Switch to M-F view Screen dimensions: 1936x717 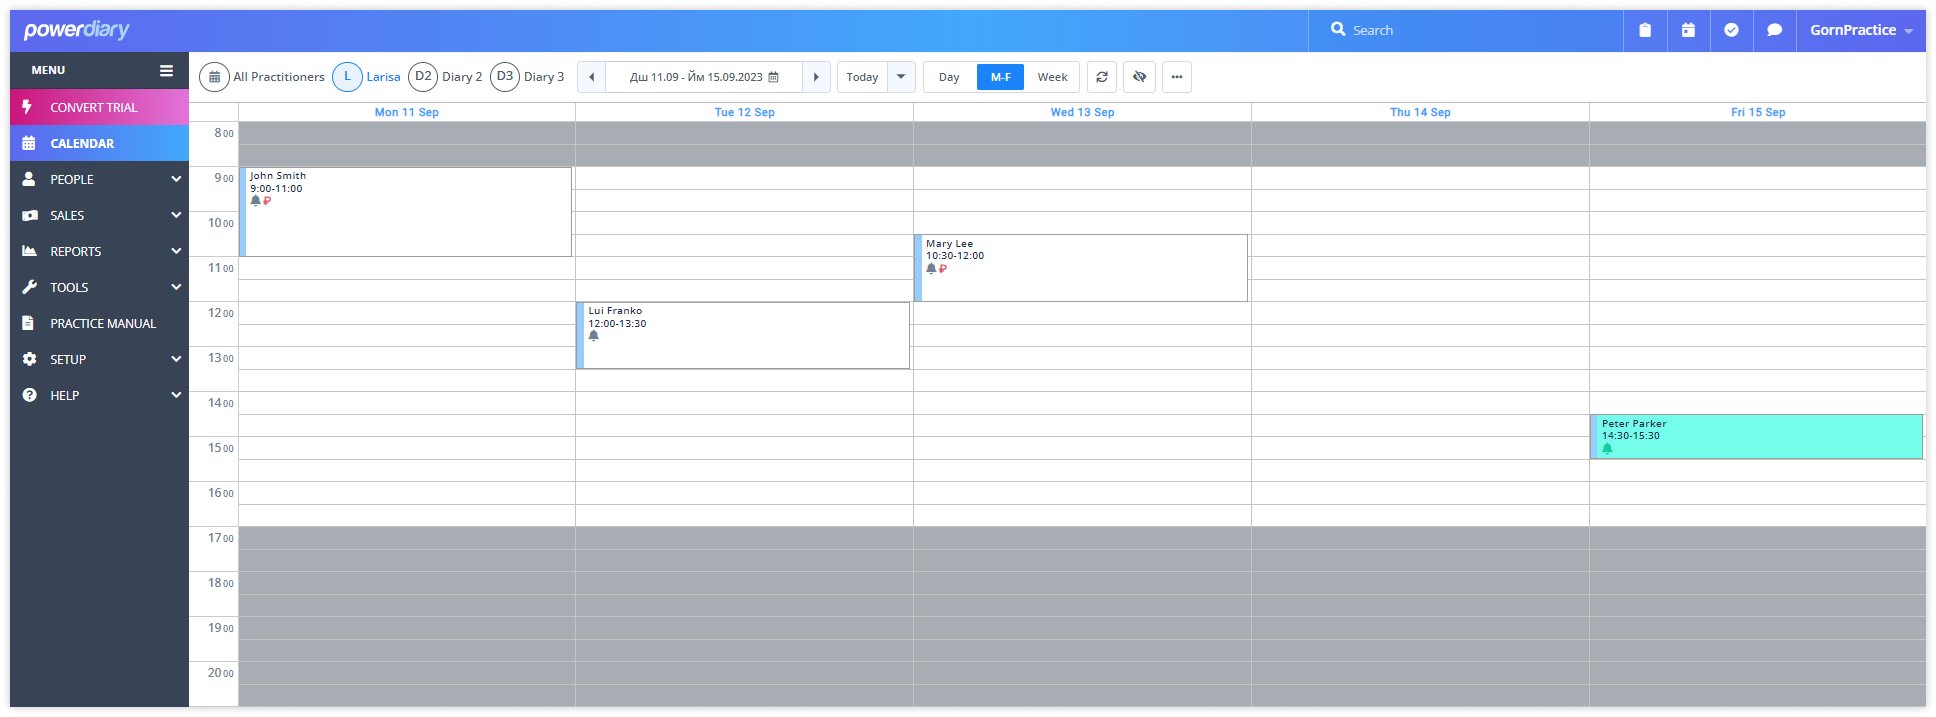tap(1001, 77)
